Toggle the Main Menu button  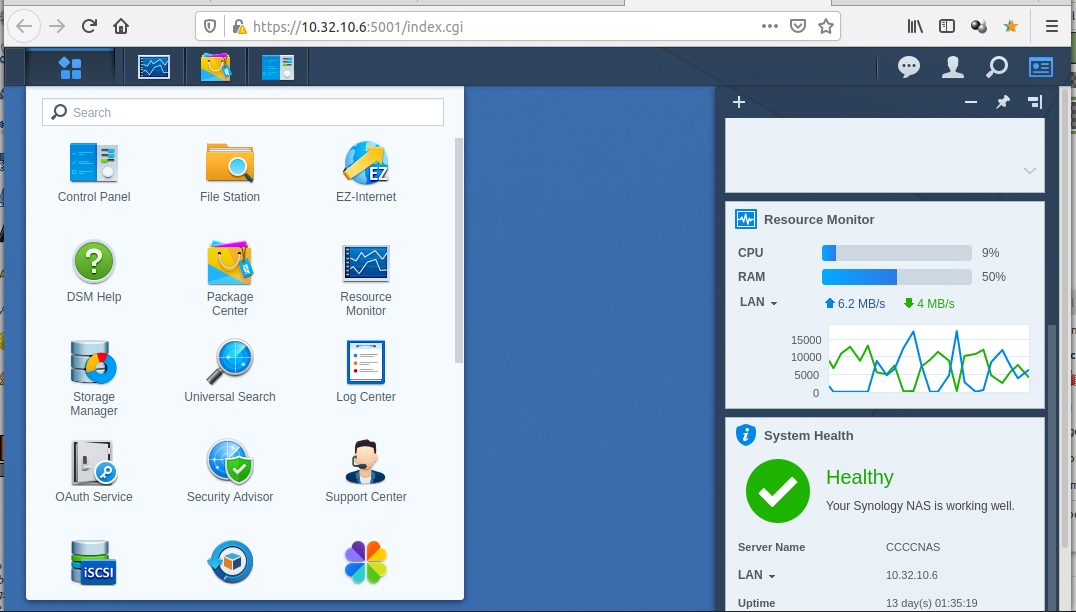coord(70,67)
